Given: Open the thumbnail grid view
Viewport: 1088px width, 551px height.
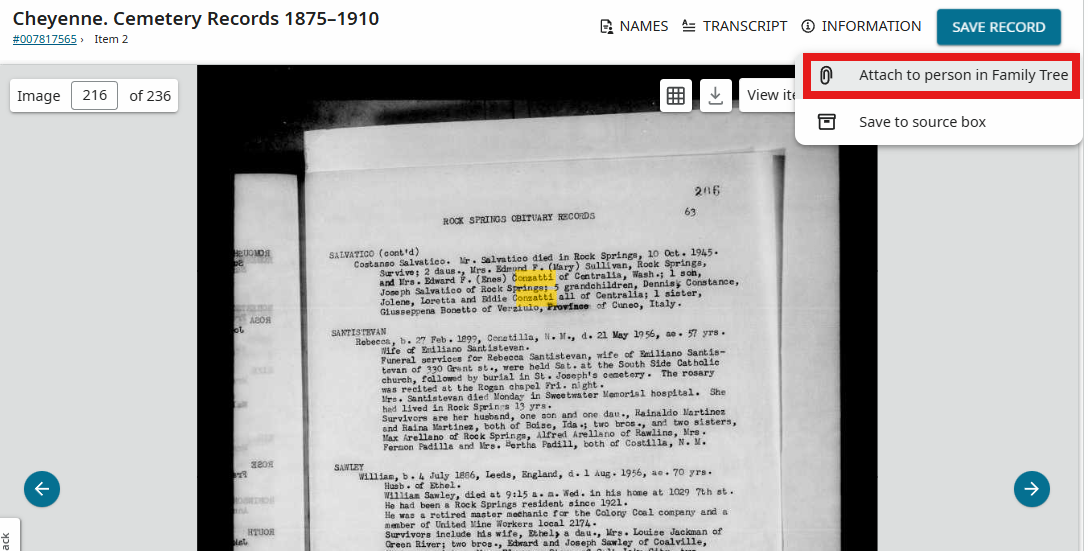Looking at the screenshot, I should [676, 95].
